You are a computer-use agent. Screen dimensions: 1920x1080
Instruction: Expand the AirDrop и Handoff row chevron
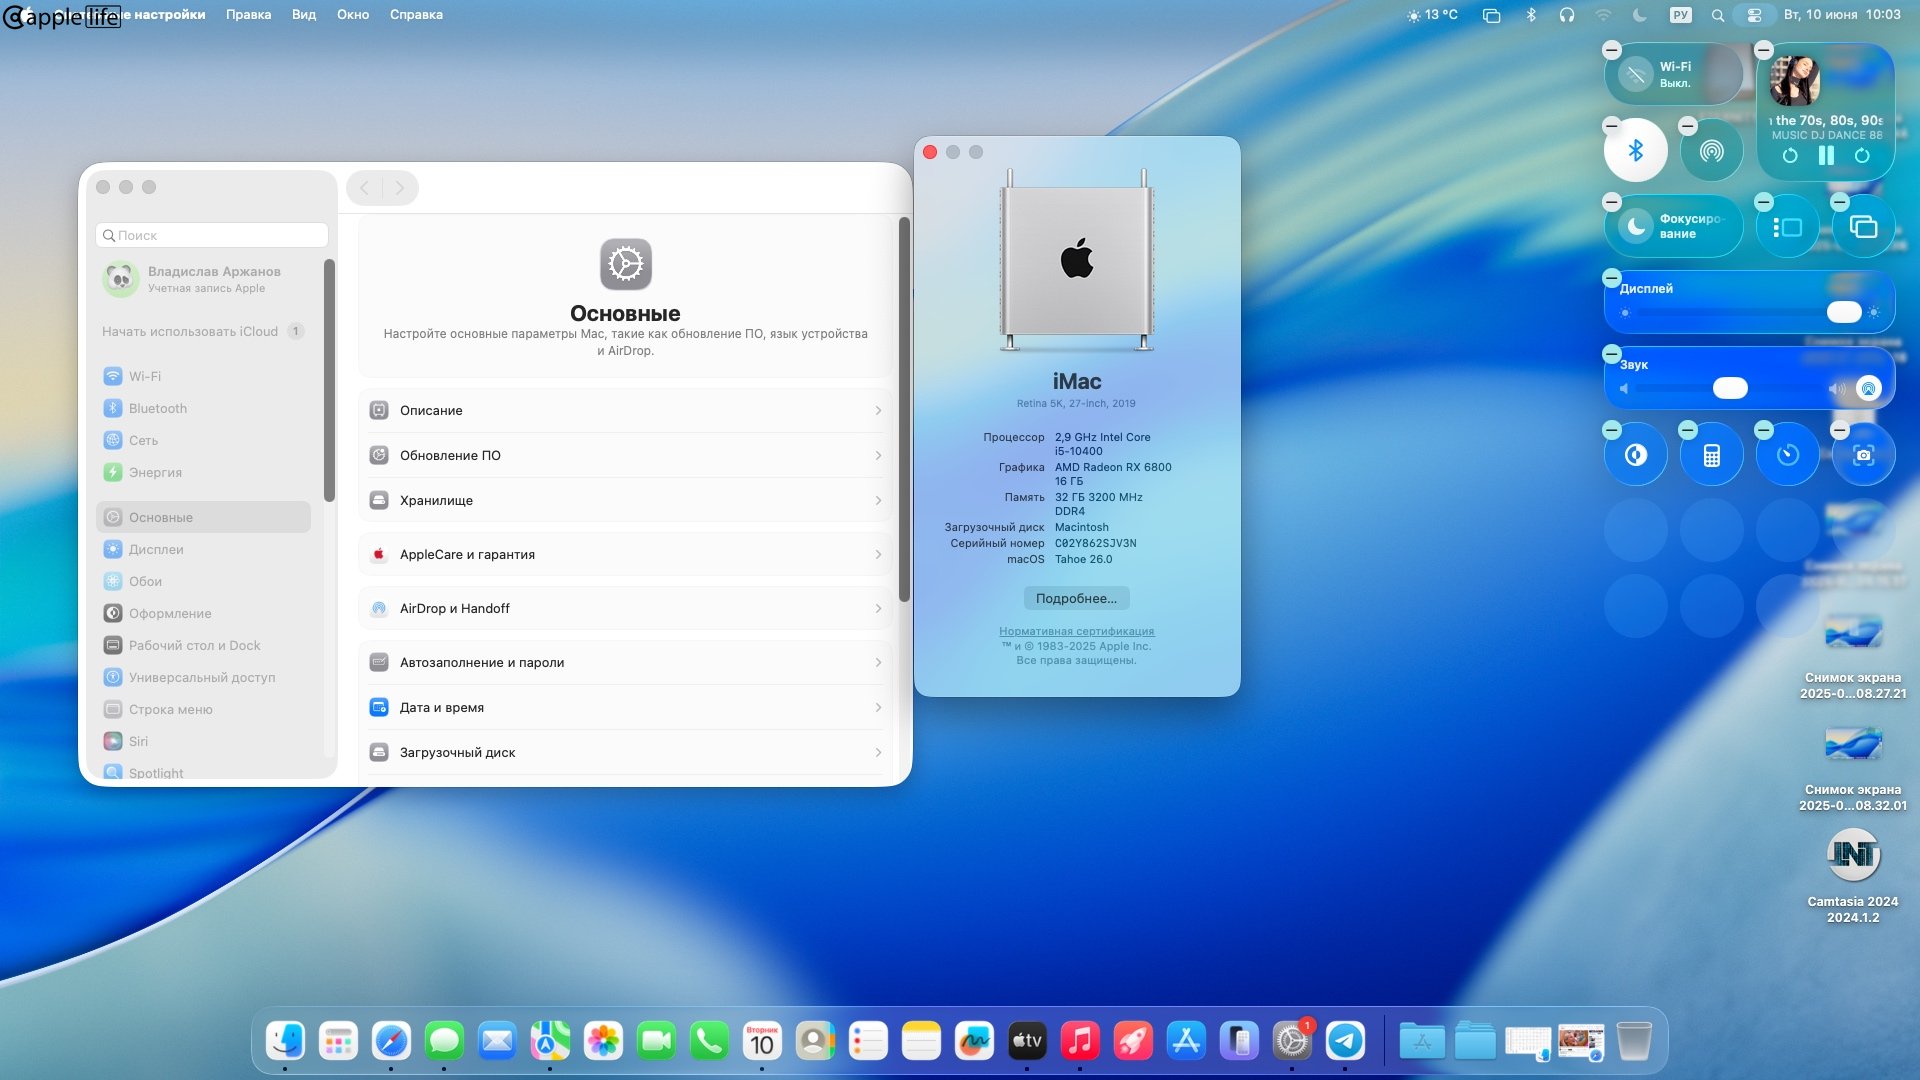pyautogui.click(x=878, y=609)
